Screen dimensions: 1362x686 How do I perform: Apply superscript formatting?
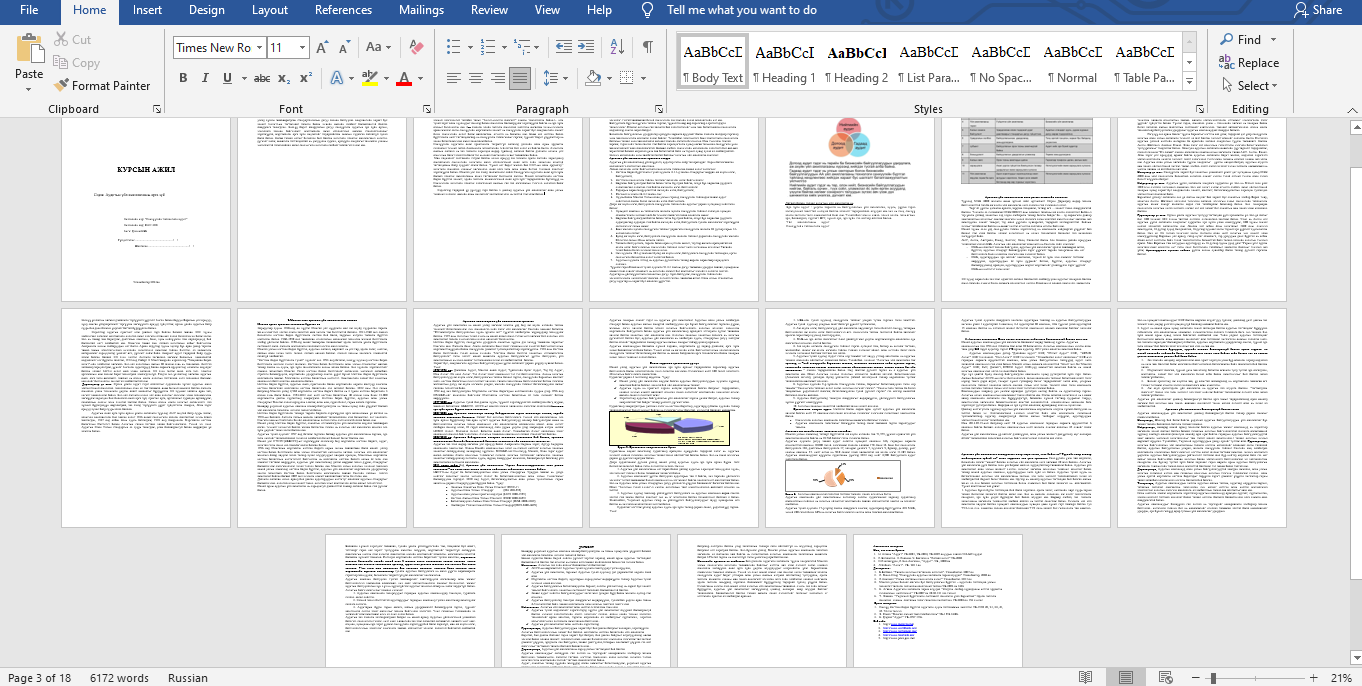(x=306, y=78)
